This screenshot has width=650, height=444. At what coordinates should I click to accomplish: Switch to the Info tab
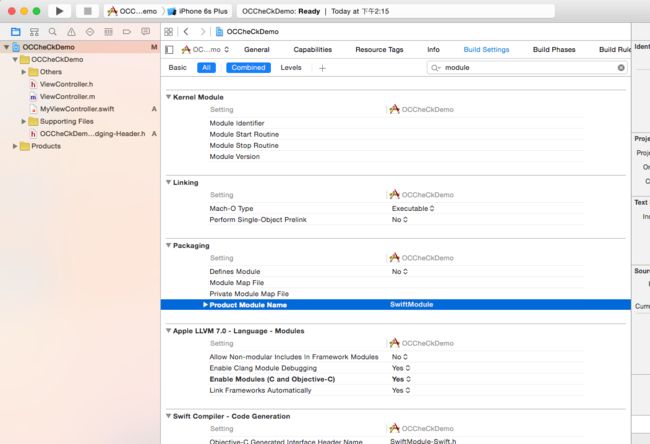[433, 50]
